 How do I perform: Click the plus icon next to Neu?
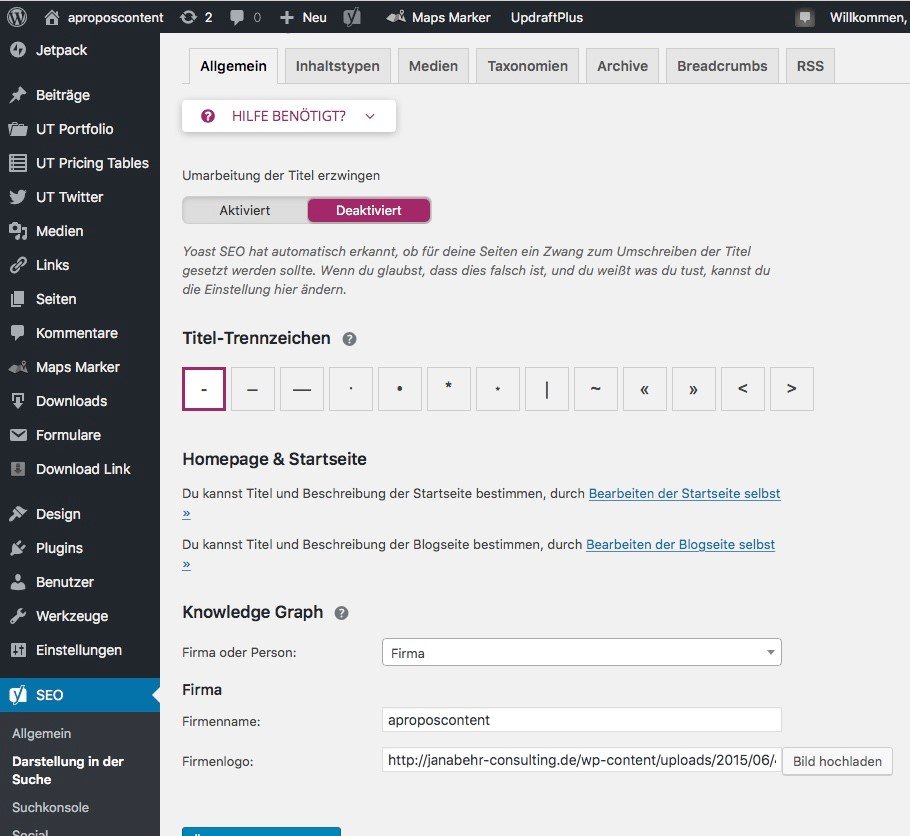point(287,17)
